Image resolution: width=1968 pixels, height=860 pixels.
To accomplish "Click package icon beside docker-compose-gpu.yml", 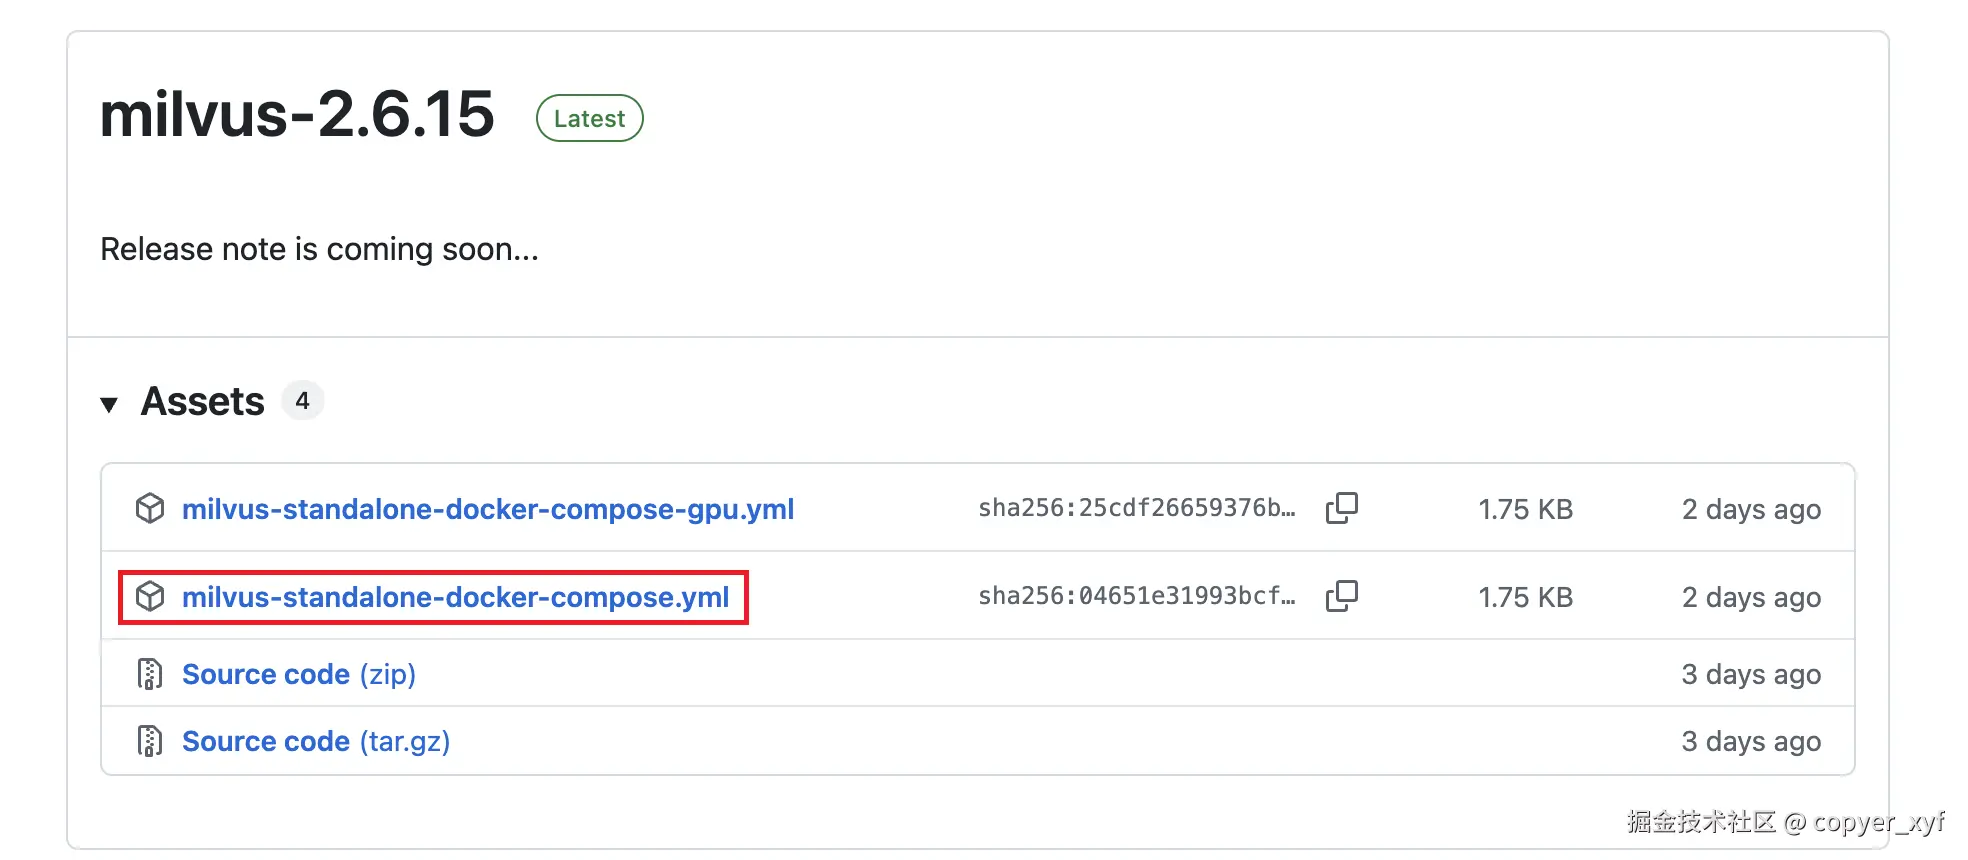I will click(150, 508).
